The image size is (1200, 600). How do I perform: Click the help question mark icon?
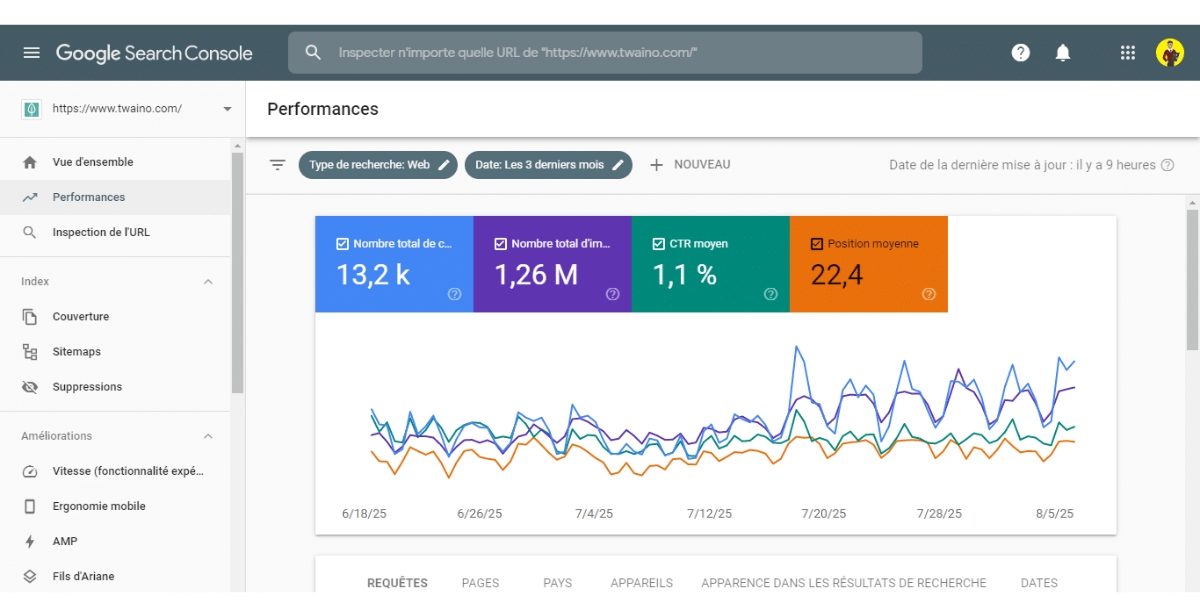pyautogui.click(x=1020, y=53)
